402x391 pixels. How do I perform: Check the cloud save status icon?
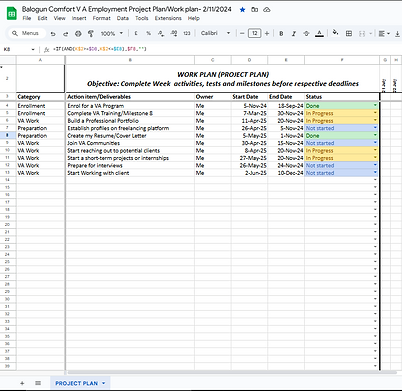click(x=267, y=10)
